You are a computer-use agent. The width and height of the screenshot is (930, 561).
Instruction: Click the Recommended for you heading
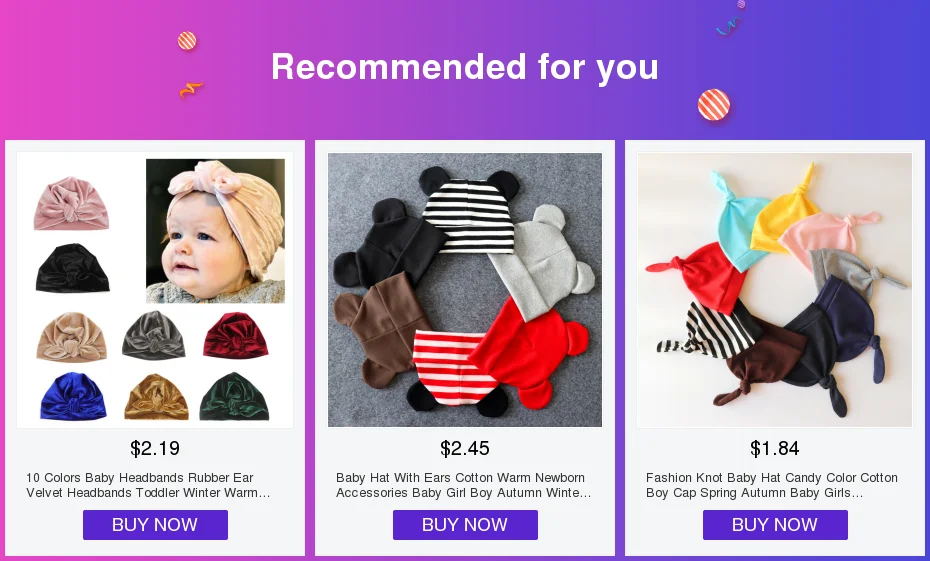point(465,66)
